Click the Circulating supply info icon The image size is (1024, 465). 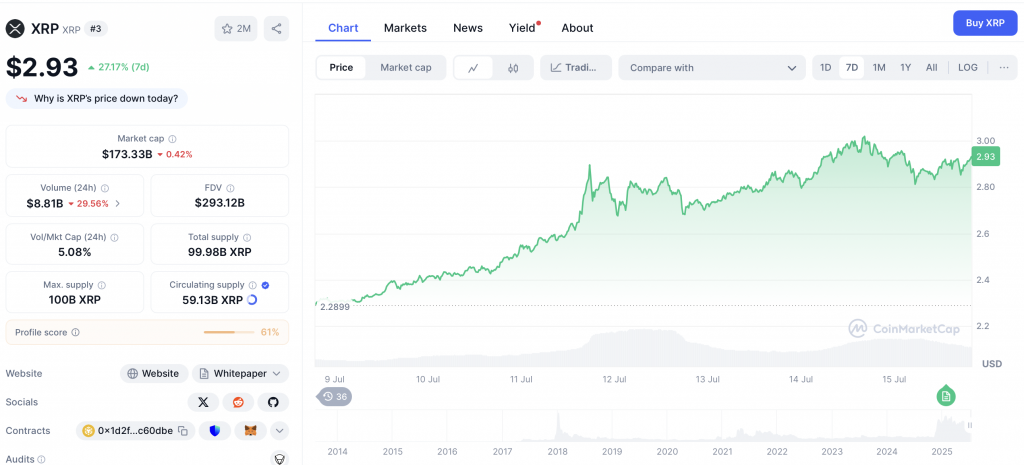tap(251, 285)
